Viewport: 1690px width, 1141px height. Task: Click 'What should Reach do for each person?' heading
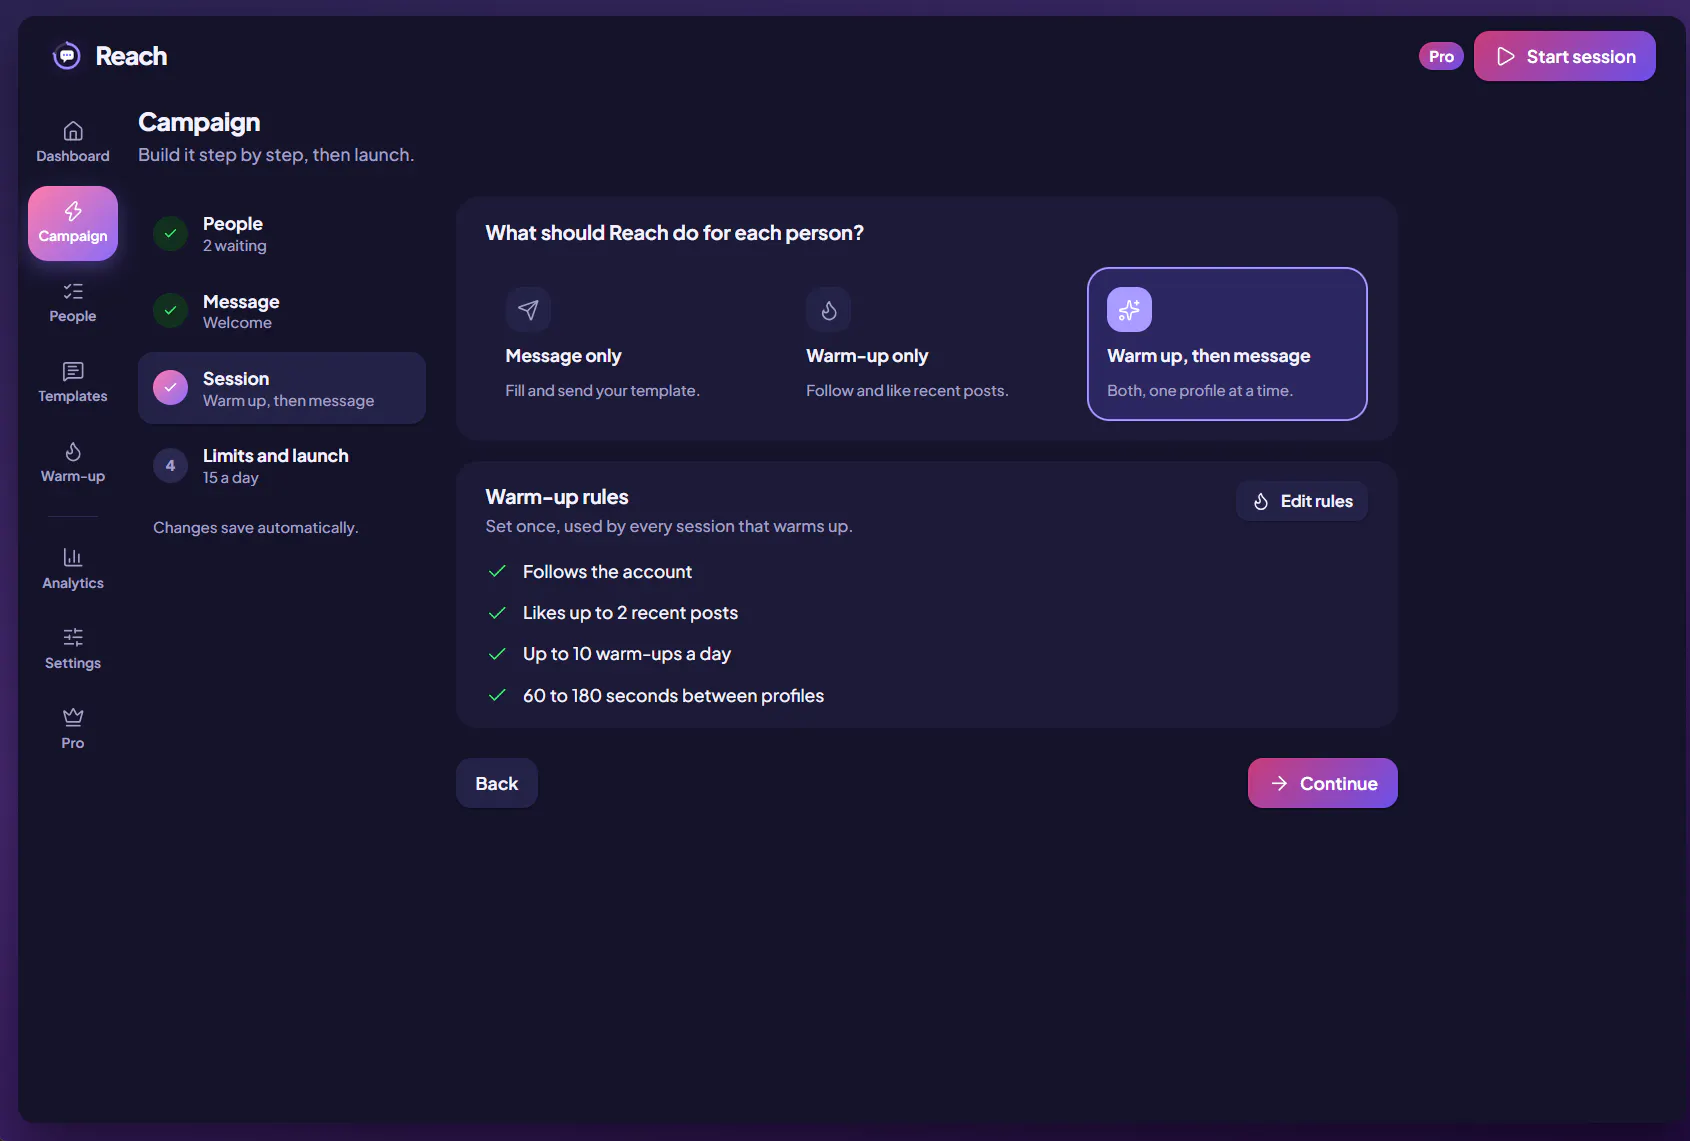click(x=675, y=233)
